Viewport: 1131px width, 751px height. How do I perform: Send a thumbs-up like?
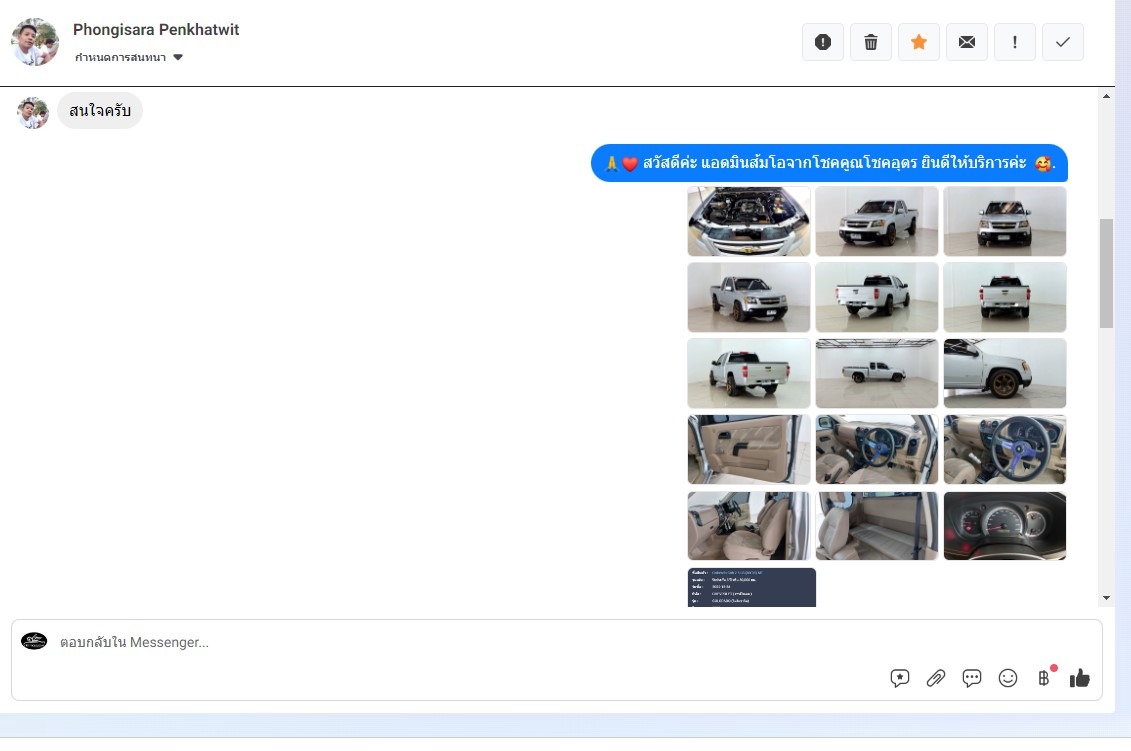[x=1080, y=678]
